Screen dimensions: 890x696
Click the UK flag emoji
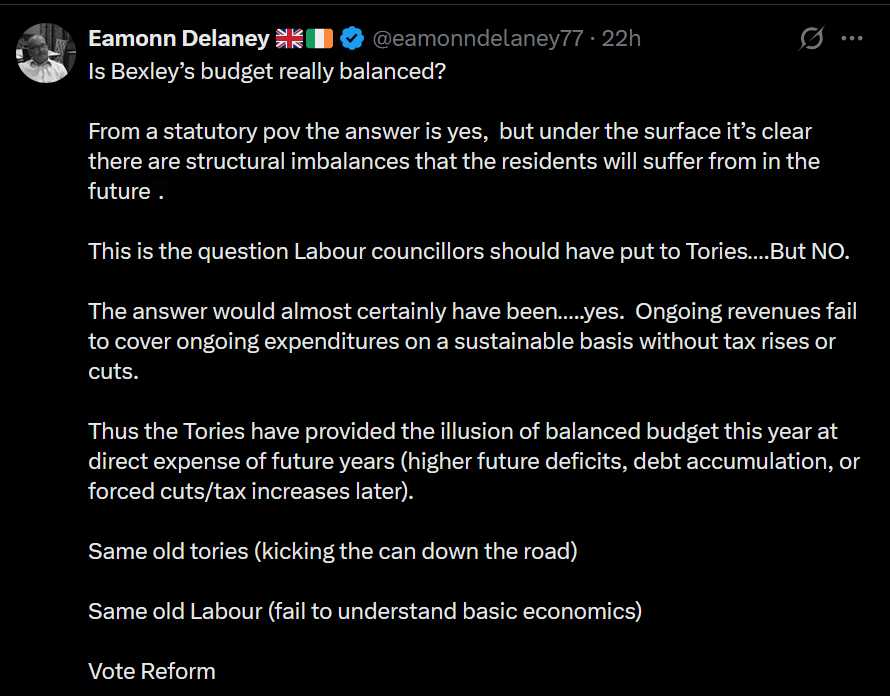click(x=290, y=39)
